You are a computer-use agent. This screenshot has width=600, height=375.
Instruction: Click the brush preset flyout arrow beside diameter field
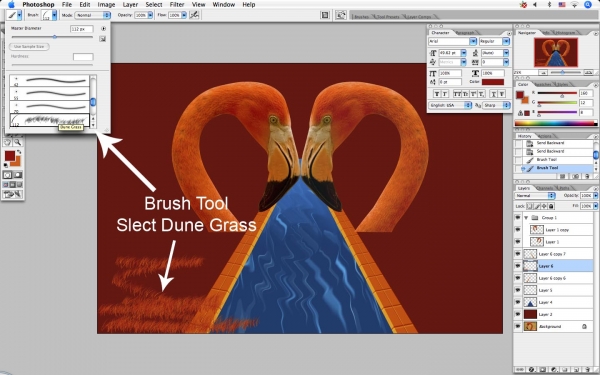click(x=103, y=29)
